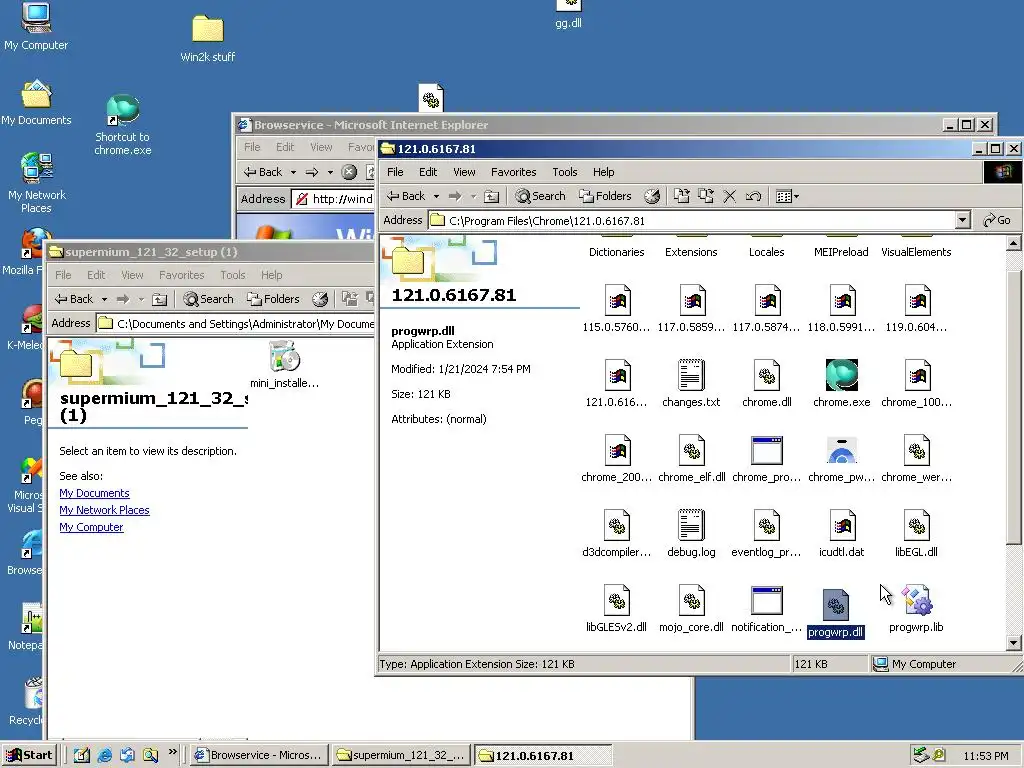
Task: Click Move To icon in 121.0.6167.81 toolbar
Action: 682,196
